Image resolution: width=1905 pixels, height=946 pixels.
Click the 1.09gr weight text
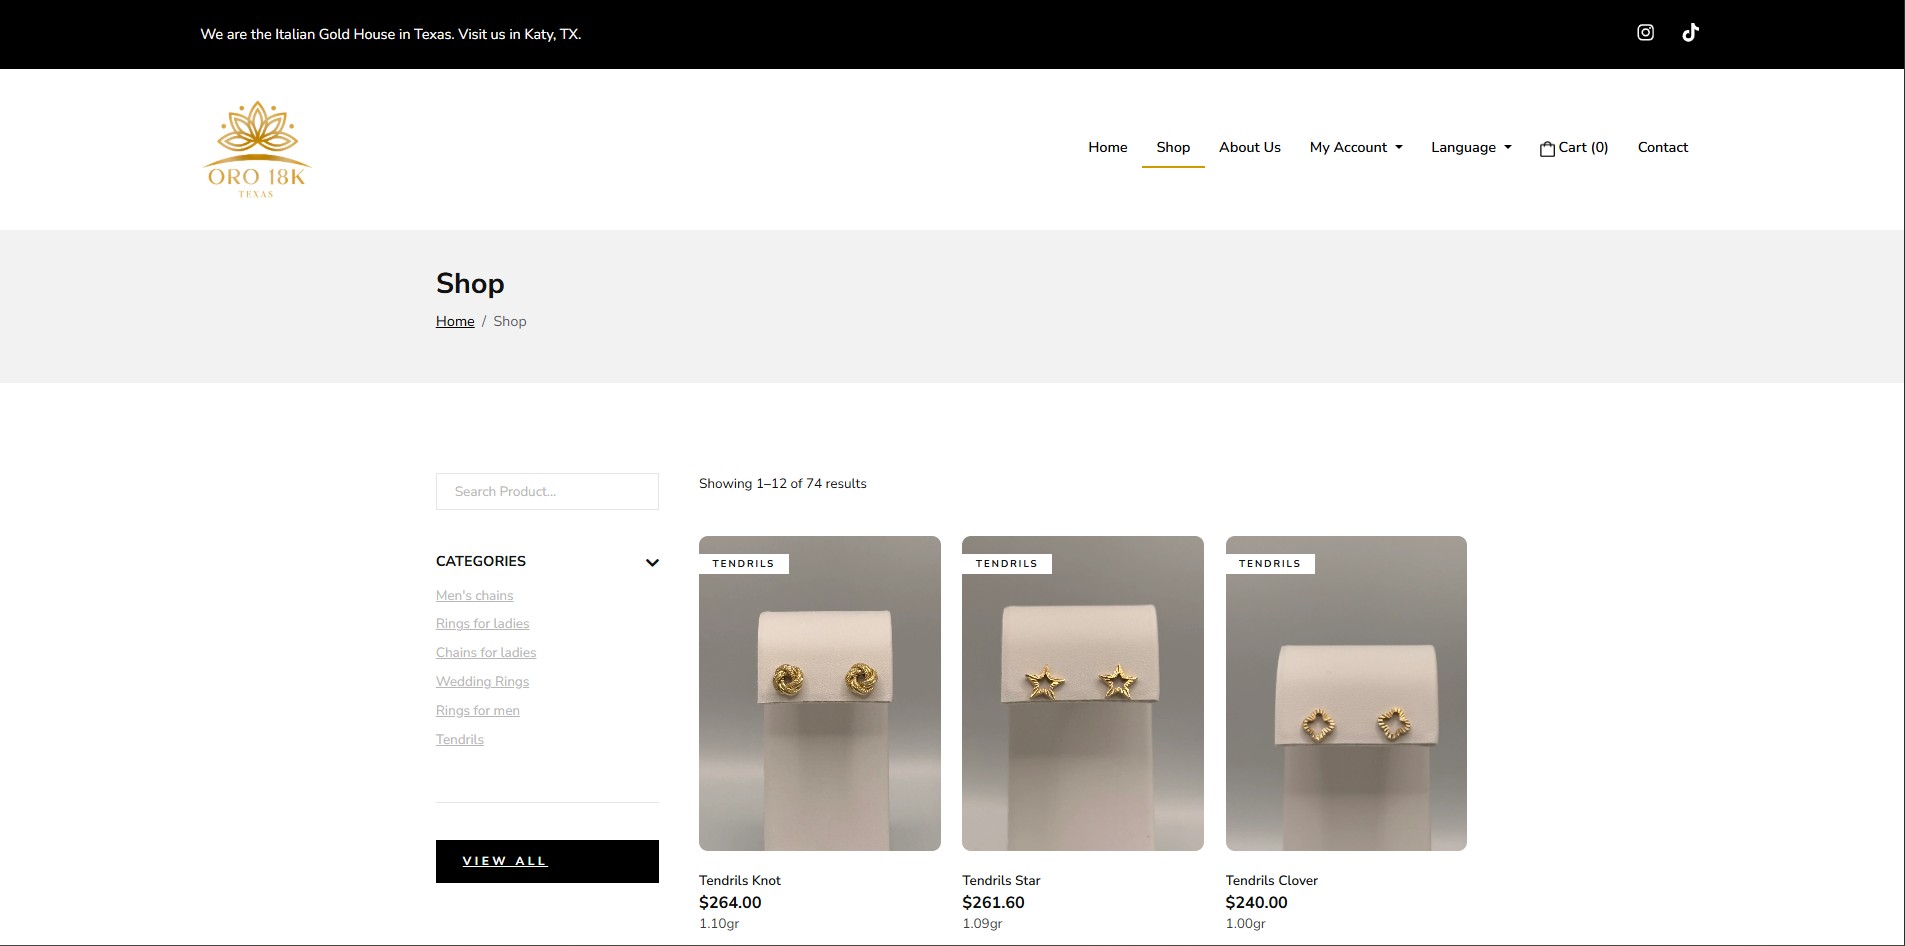(x=982, y=924)
